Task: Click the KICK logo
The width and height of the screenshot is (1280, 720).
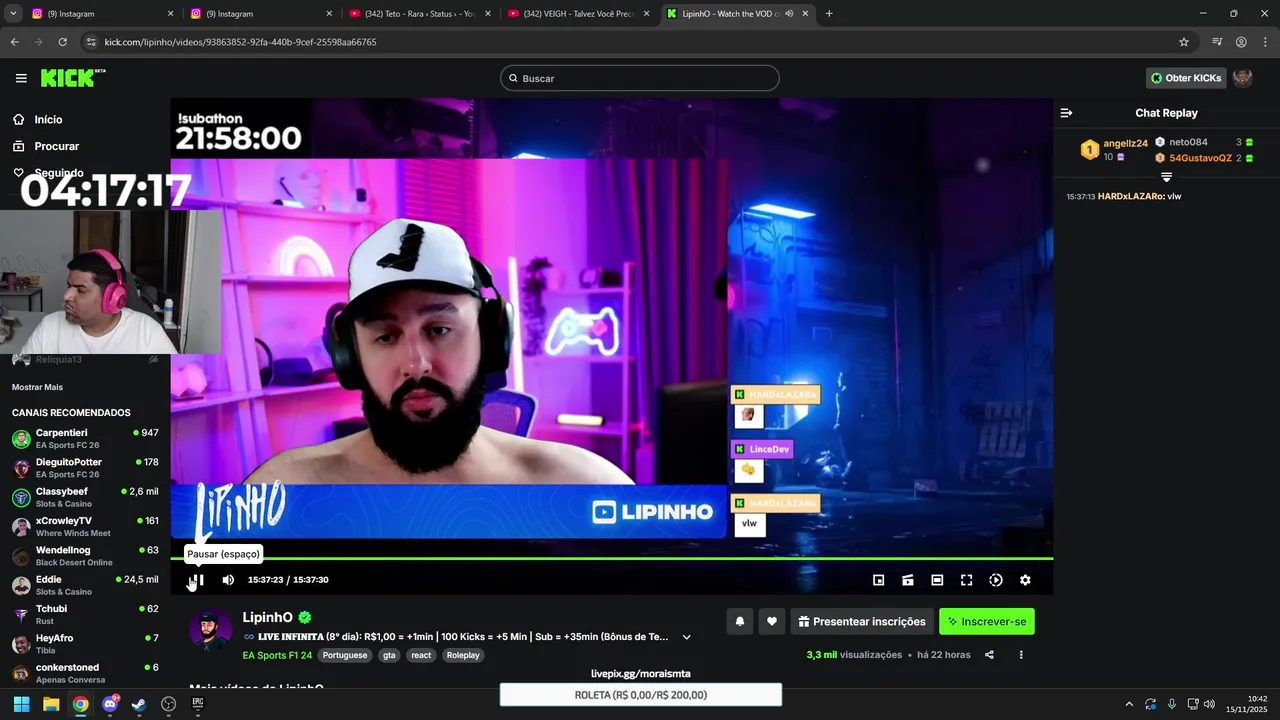Action: tap(73, 78)
